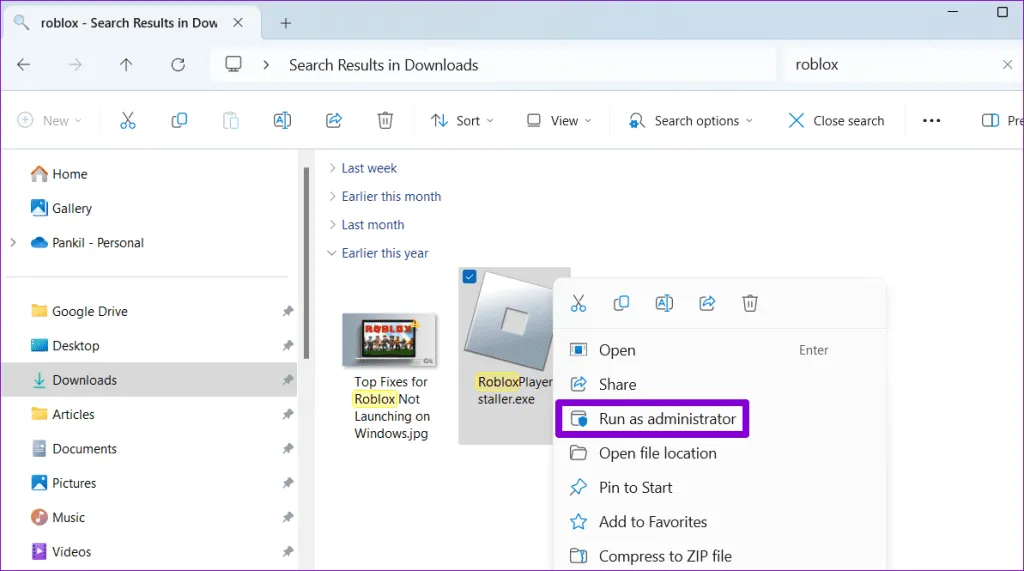1024x571 pixels.
Task: Click the Refresh icon beside address bar
Action: (178, 65)
